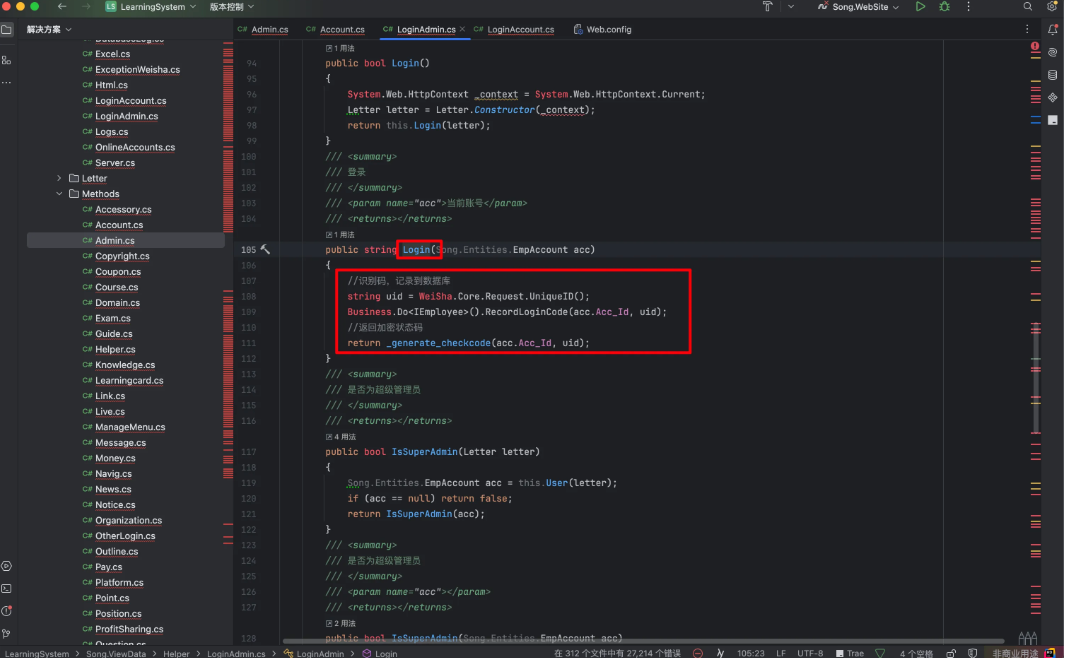Click the green Run button
The height and width of the screenshot is (658, 1065).
pos(920,7)
